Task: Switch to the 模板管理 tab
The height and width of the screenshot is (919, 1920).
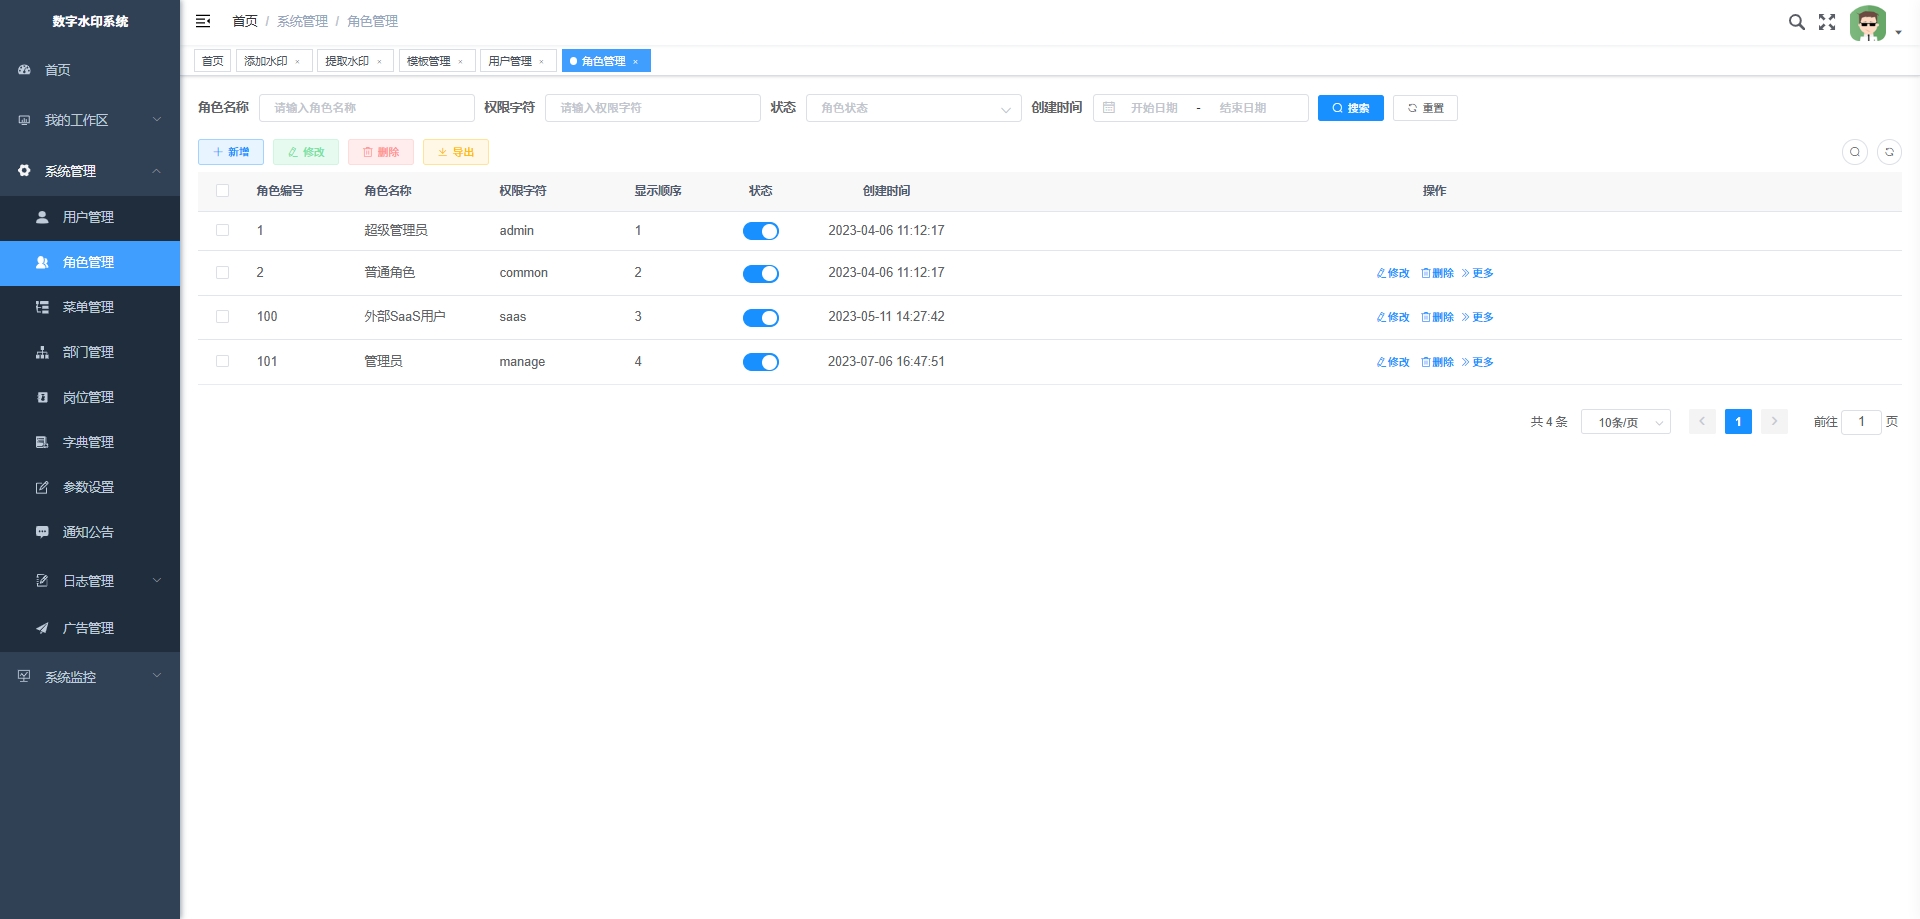Action: pos(429,61)
